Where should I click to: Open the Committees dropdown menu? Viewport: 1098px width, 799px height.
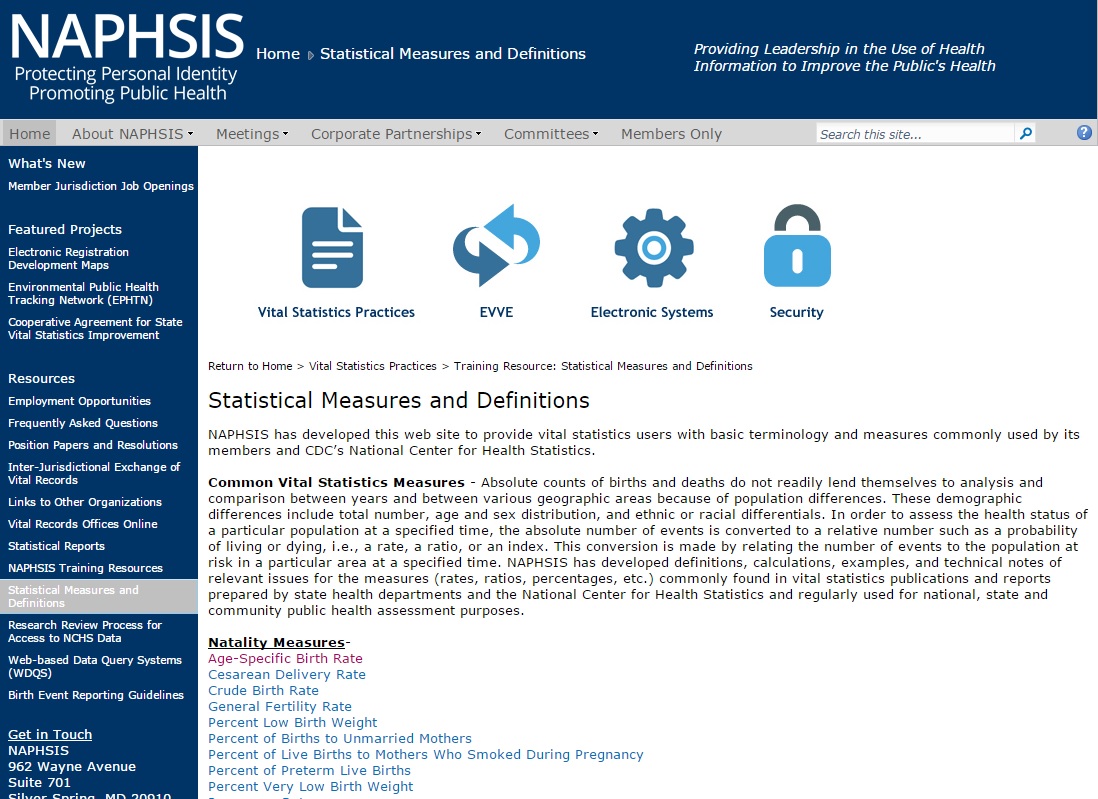550,134
